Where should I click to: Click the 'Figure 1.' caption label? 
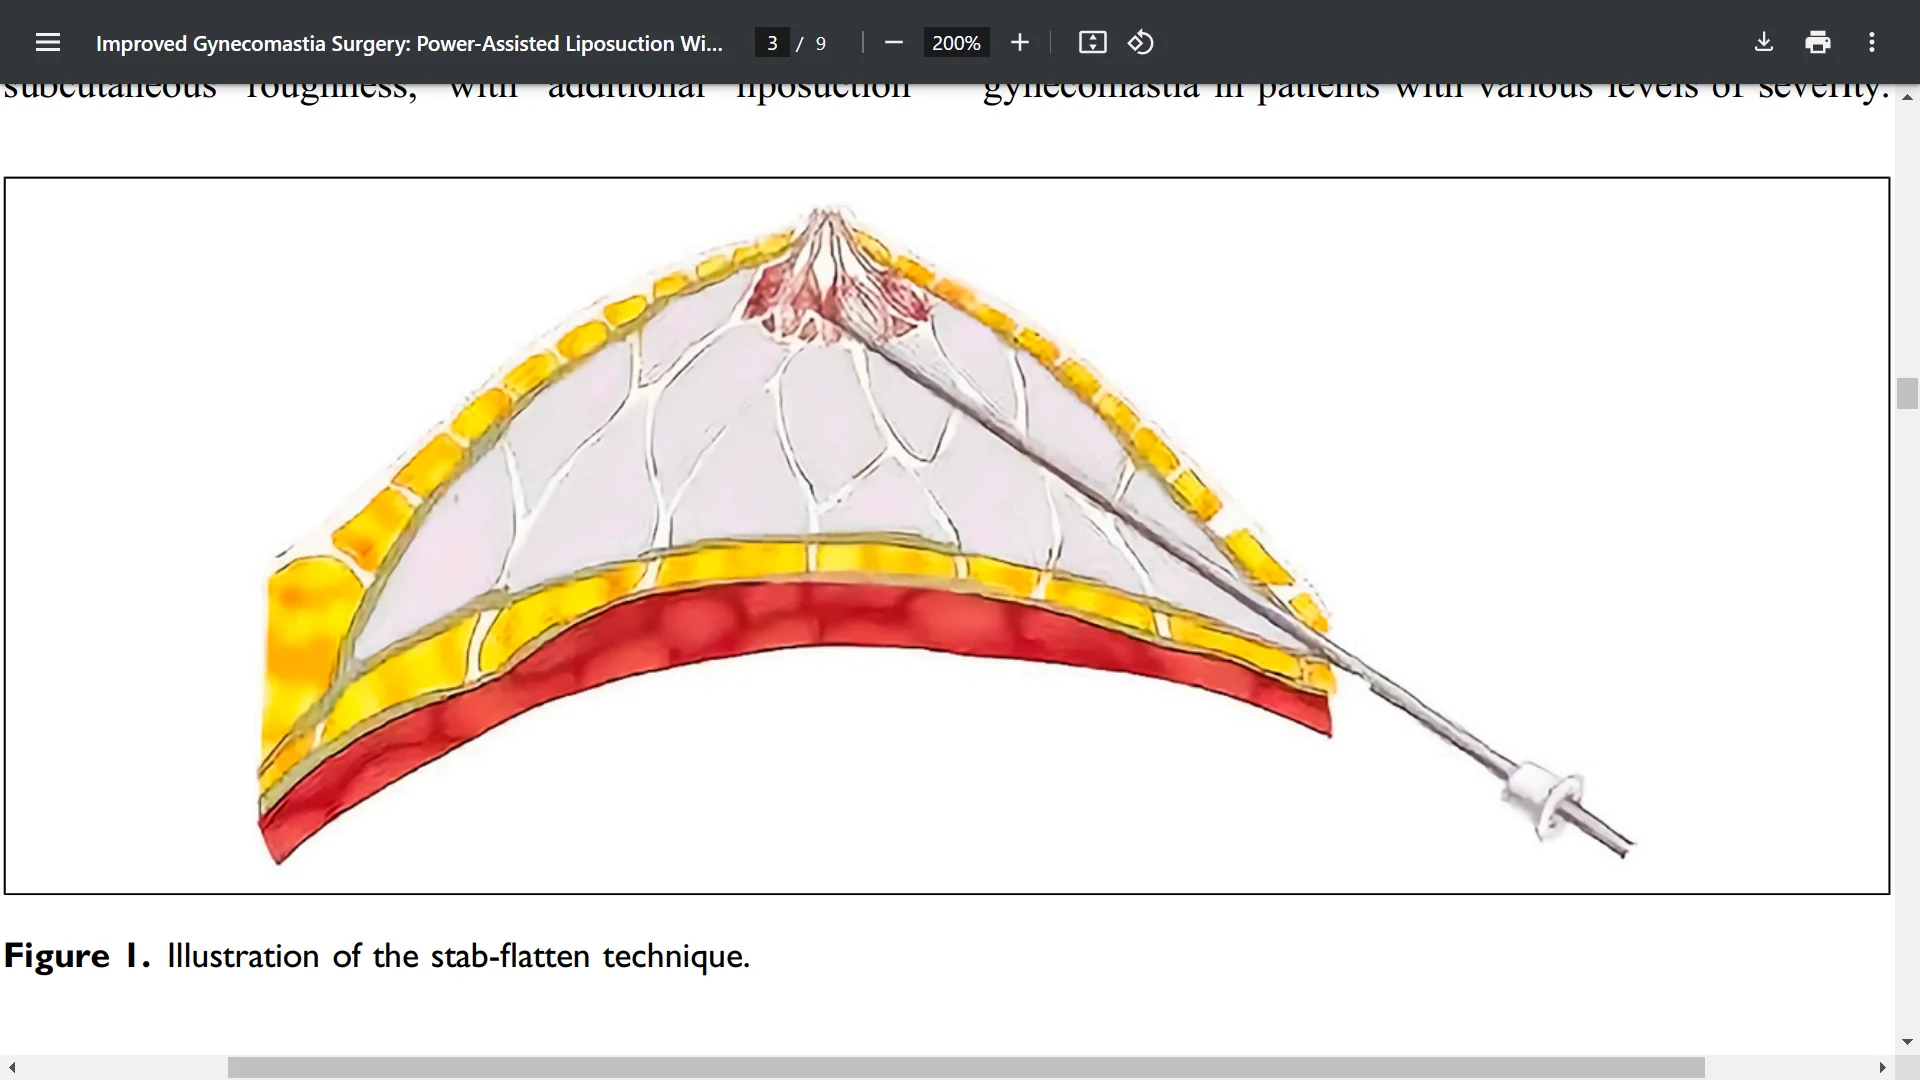coord(77,956)
